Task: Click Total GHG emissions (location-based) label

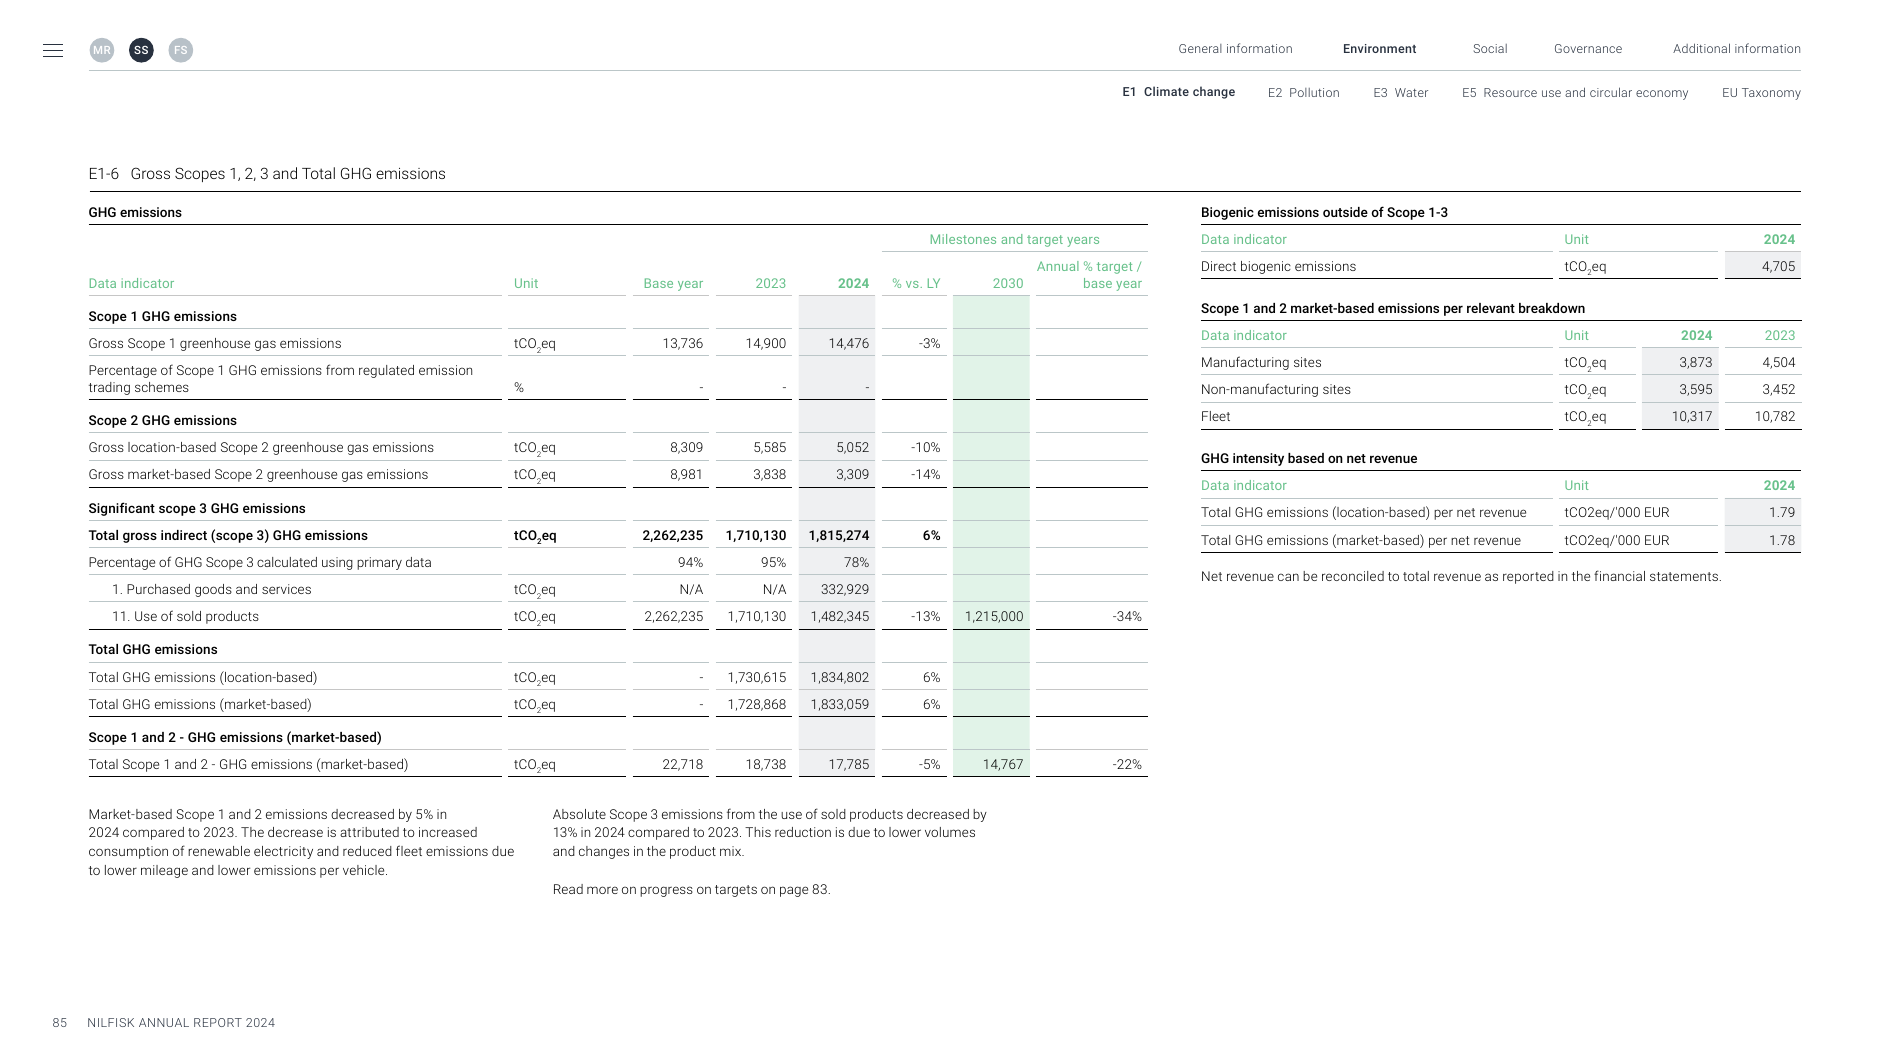Action: (x=203, y=677)
